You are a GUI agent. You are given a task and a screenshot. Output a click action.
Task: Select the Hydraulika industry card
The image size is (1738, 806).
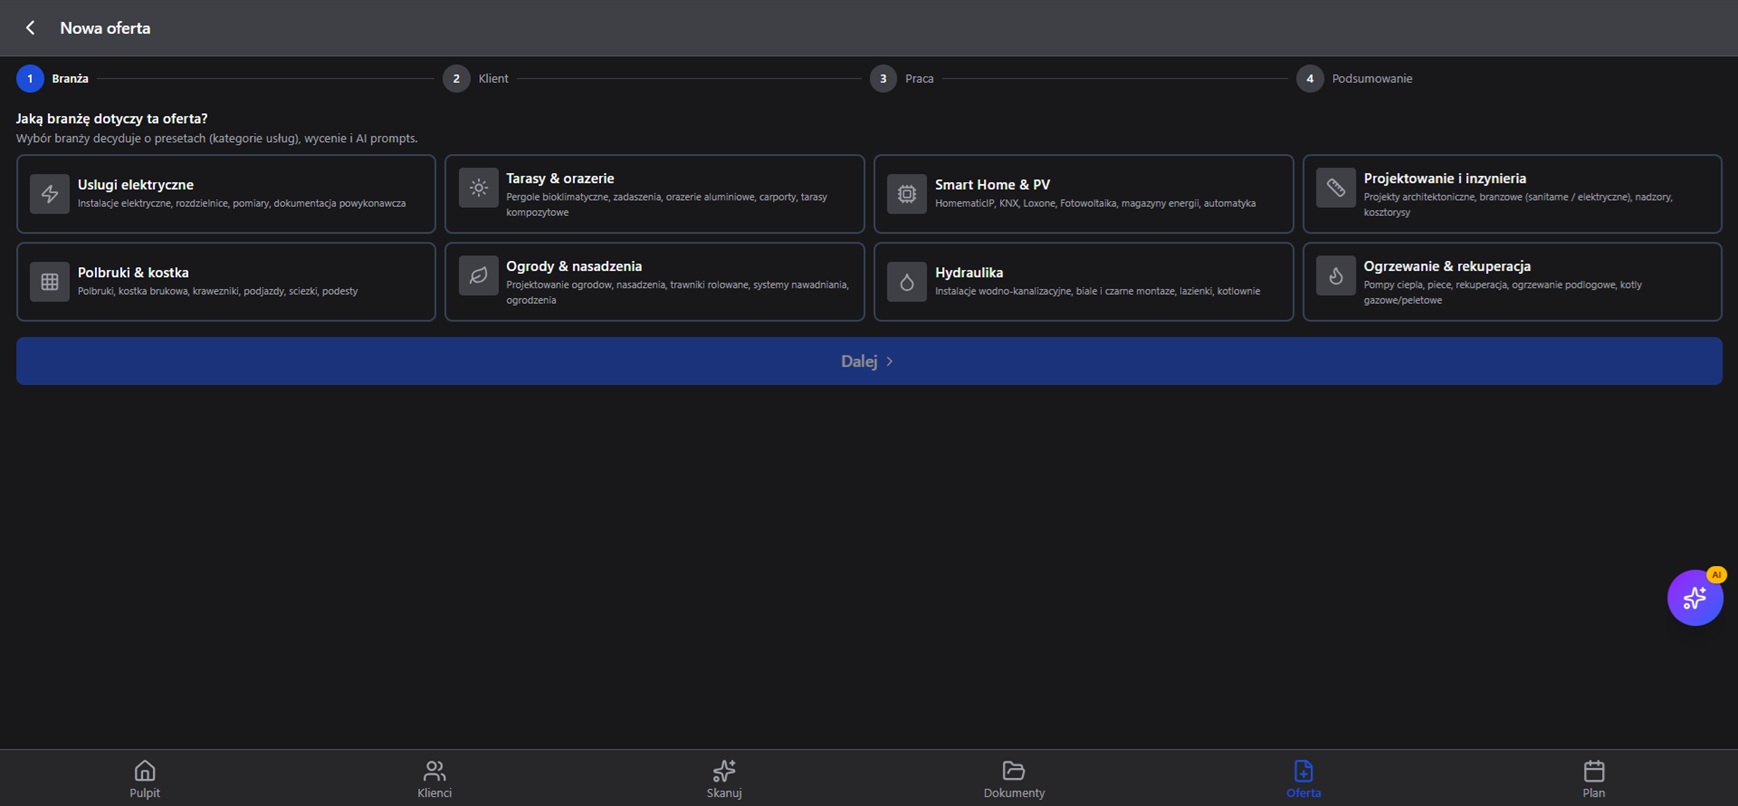coord(1084,282)
